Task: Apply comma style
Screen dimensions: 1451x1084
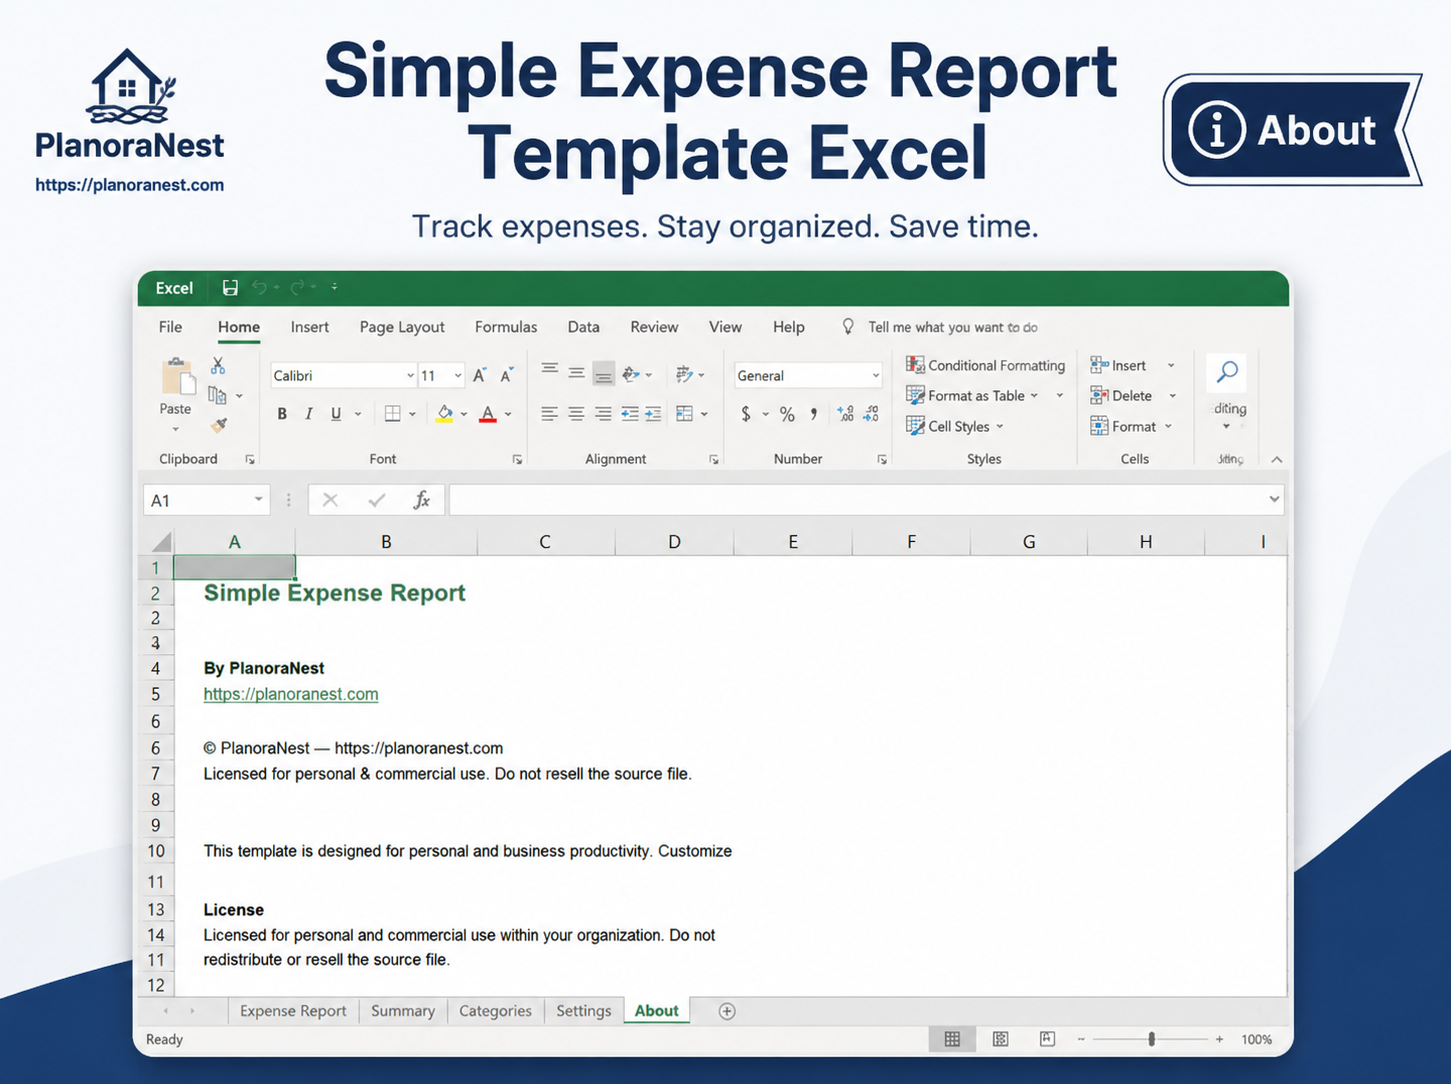Action: [x=814, y=414]
